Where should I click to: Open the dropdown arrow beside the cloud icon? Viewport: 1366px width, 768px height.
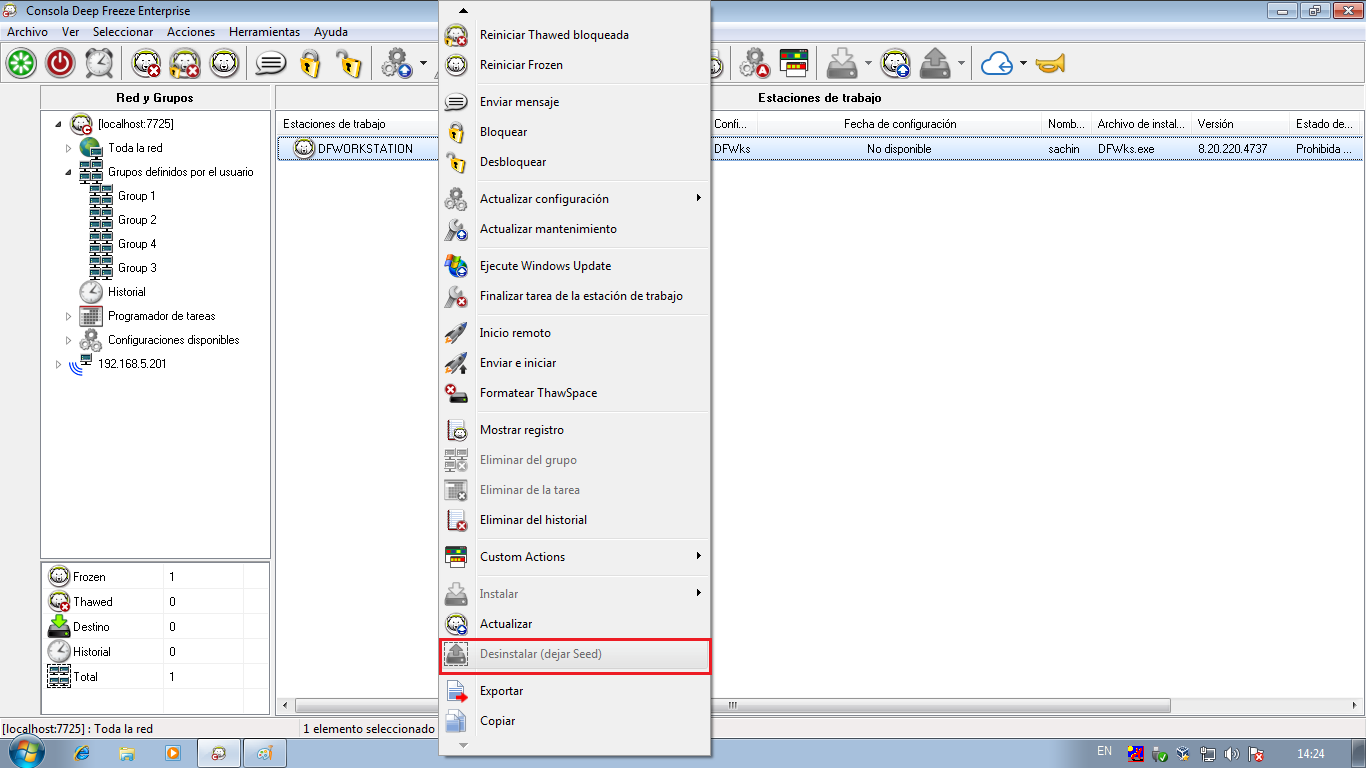click(x=1023, y=64)
